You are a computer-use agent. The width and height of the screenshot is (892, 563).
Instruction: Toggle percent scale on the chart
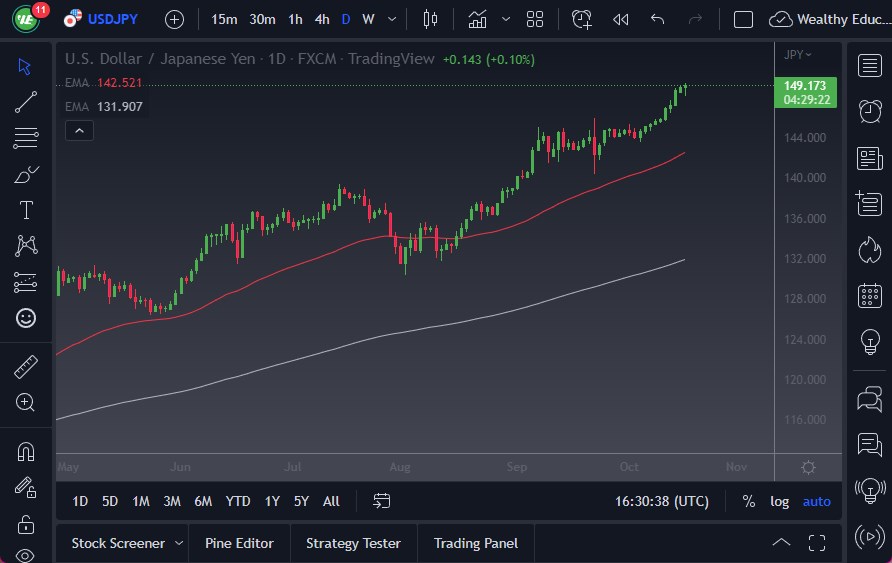tap(748, 501)
